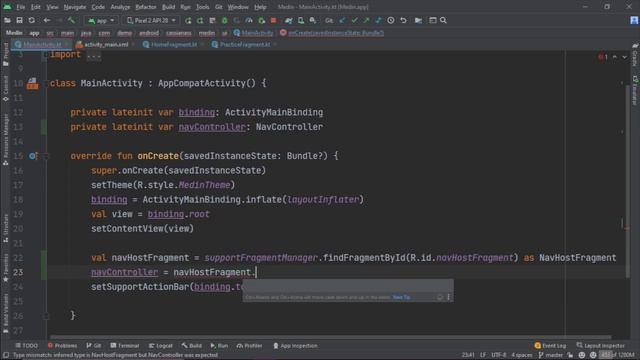Switch to the PracticeFragment.kt editor tab
The width and height of the screenshot is (640, 360).
click(244, 44)
